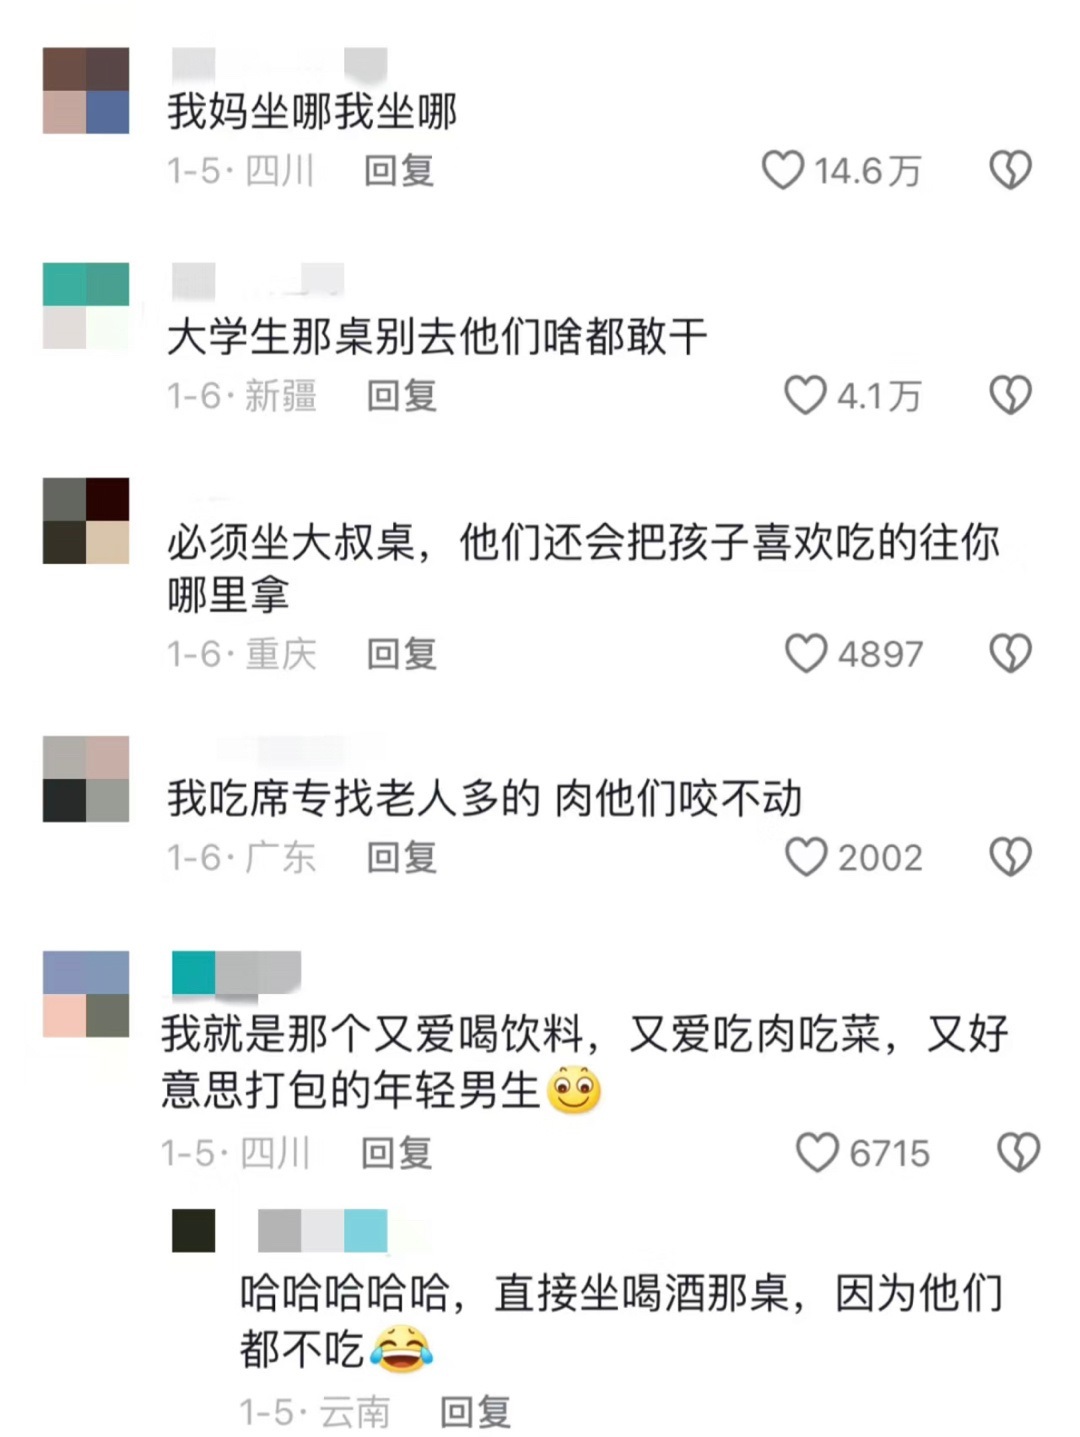Screen dimensions: 1080x1437
Task: Reply to the 四川 comment "我妈坐哪我坐哪"
Action: tap(398, 171)
